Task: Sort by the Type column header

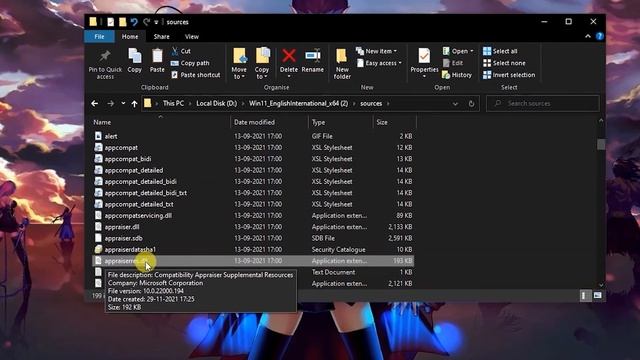Action: (340, 122)
